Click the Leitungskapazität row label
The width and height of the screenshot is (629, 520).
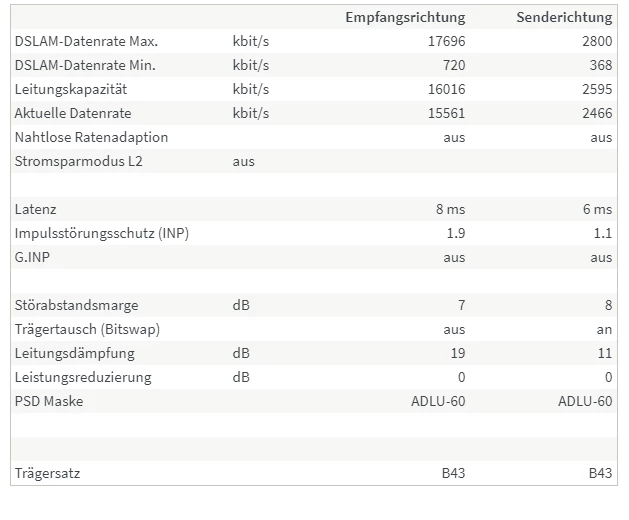[x=71, y=89]
